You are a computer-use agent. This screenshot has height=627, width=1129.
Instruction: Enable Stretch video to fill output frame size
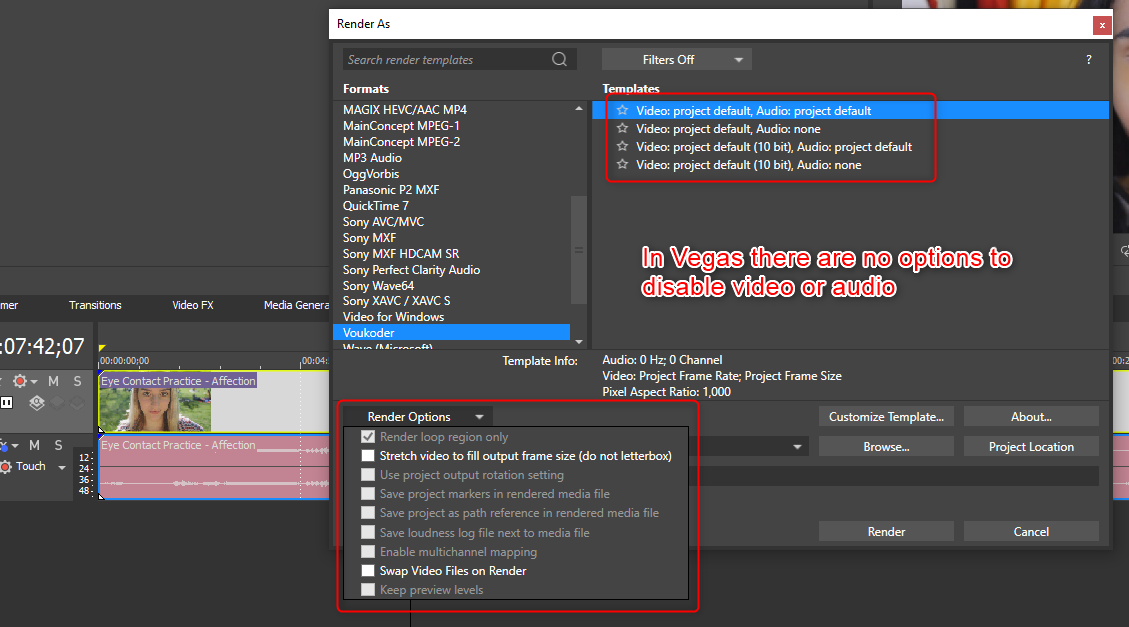369,456
